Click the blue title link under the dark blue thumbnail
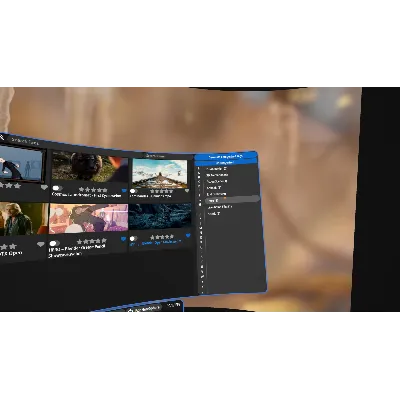 pyautogui.click(x=156, y=242)
